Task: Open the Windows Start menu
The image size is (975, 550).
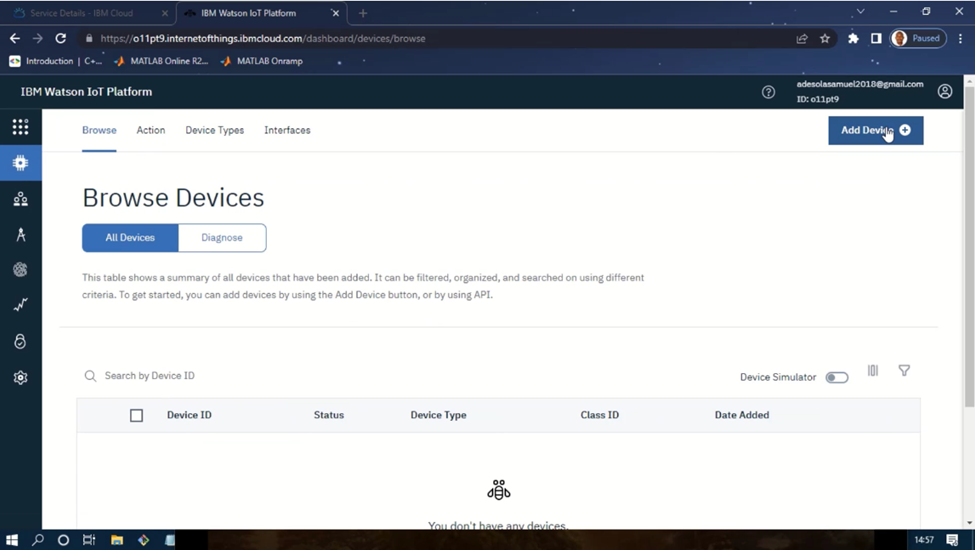Action: pos(11,539)
